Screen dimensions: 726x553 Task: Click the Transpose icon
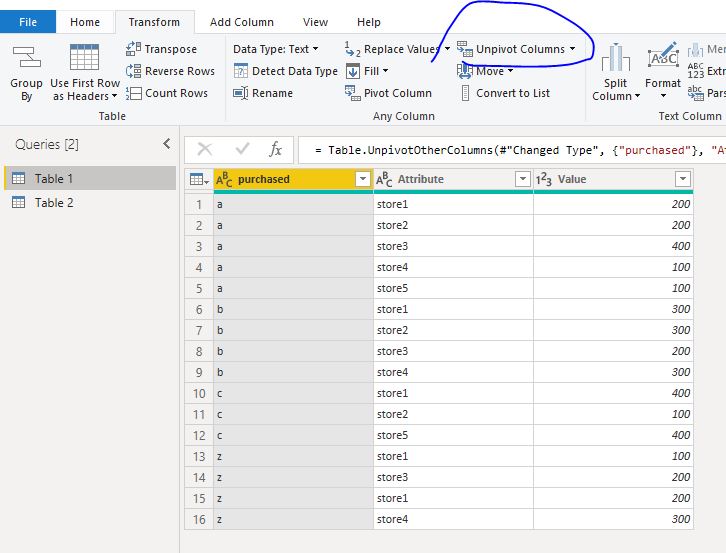[134, 49]
